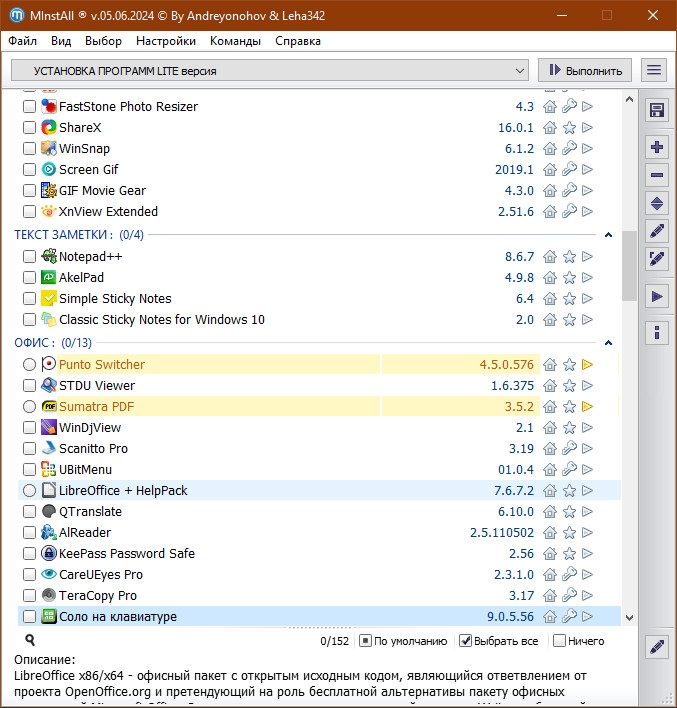Screen dimensions: 677x708
Task: Select the Classic Sticky Notes for Windows 10 entry
Action: [162, 320]
